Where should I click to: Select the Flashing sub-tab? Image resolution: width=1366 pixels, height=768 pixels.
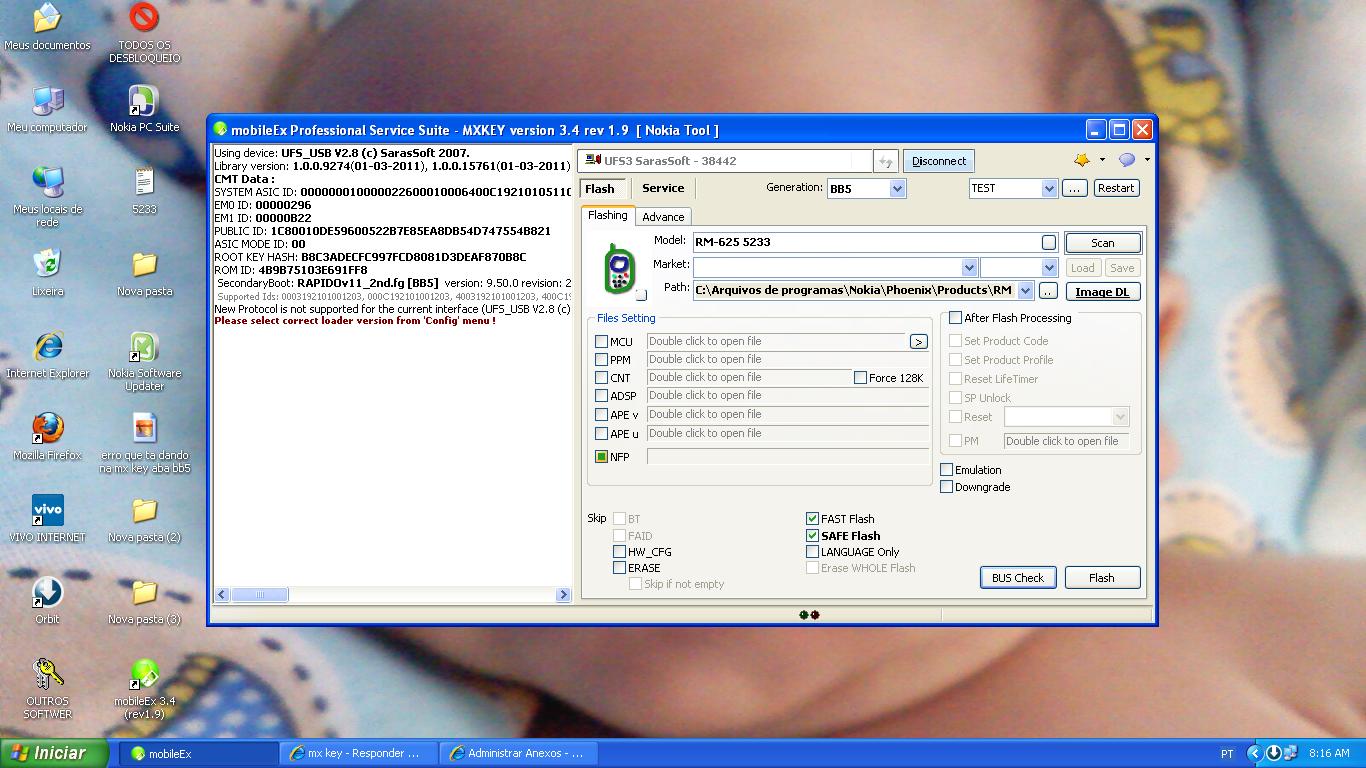click(607, 215)
